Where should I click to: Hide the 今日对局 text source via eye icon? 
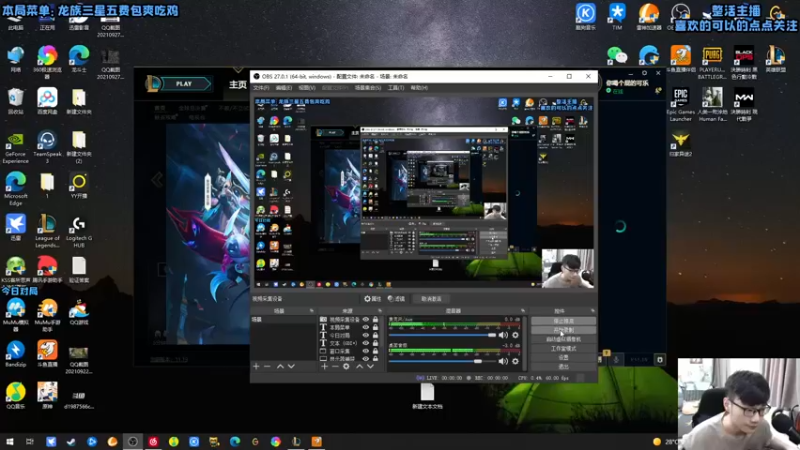(x=365, y=335)
